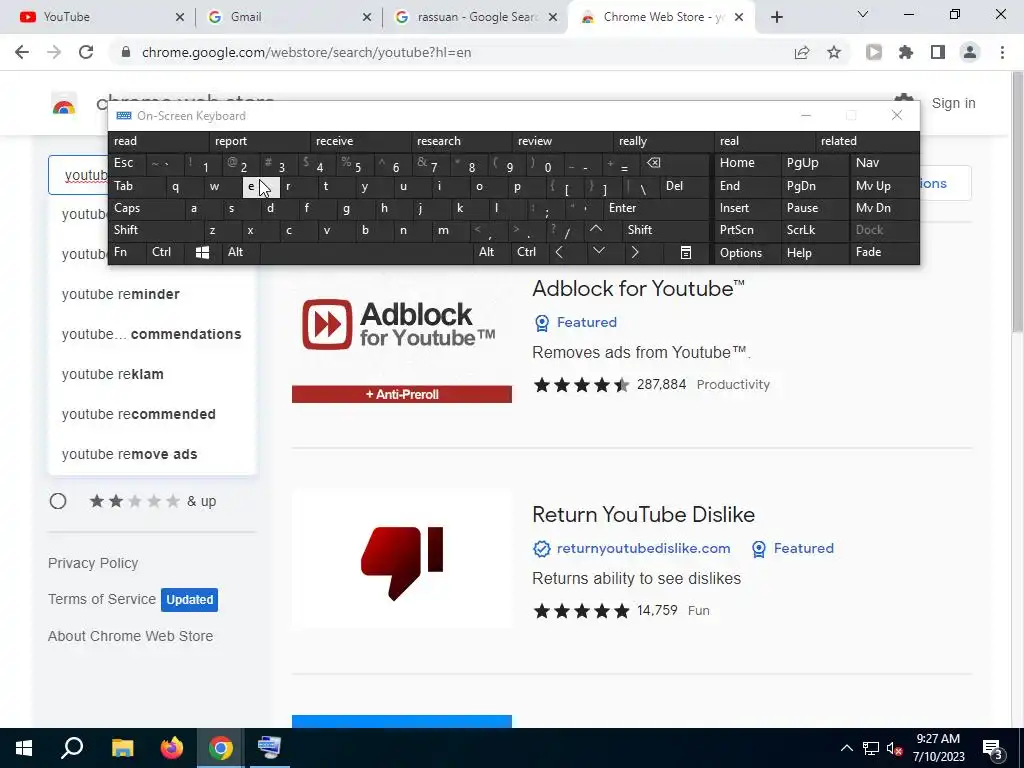Toggle the Chrome side panel icon
This screenshot has width=1024, height=768.
click(x=938, y=52)
